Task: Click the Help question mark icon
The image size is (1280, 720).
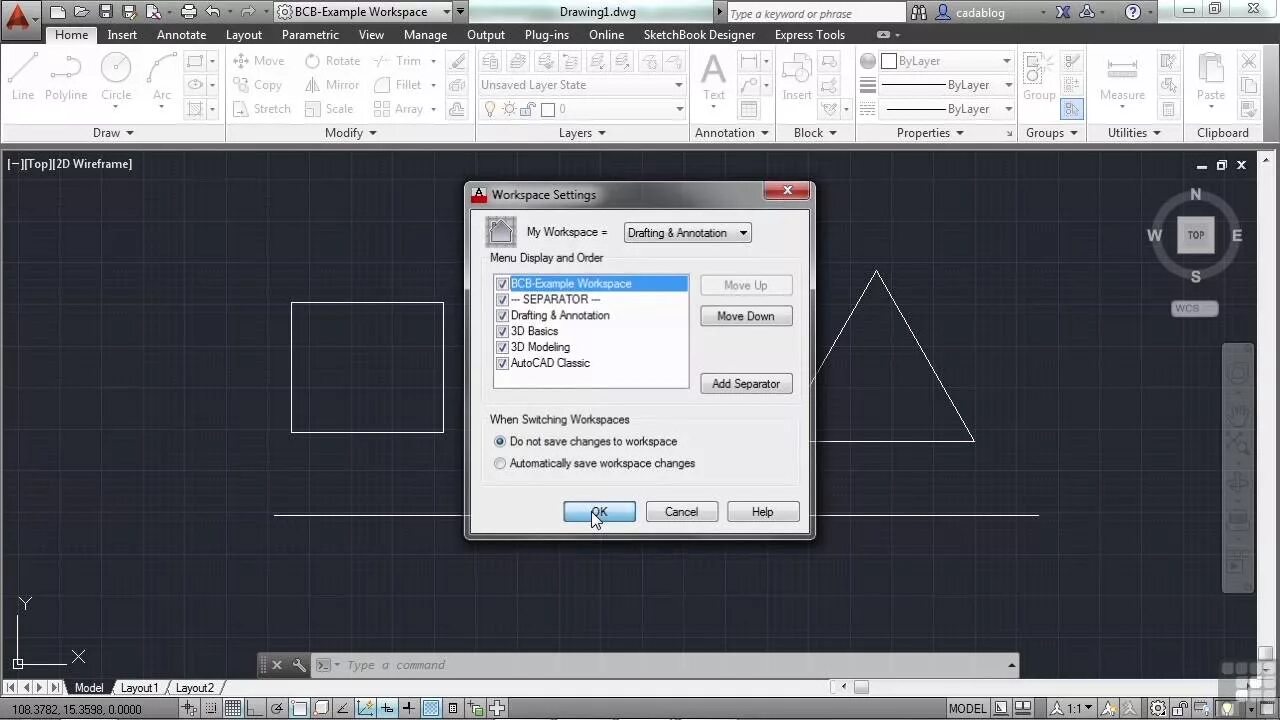Action: [1133, 12]
